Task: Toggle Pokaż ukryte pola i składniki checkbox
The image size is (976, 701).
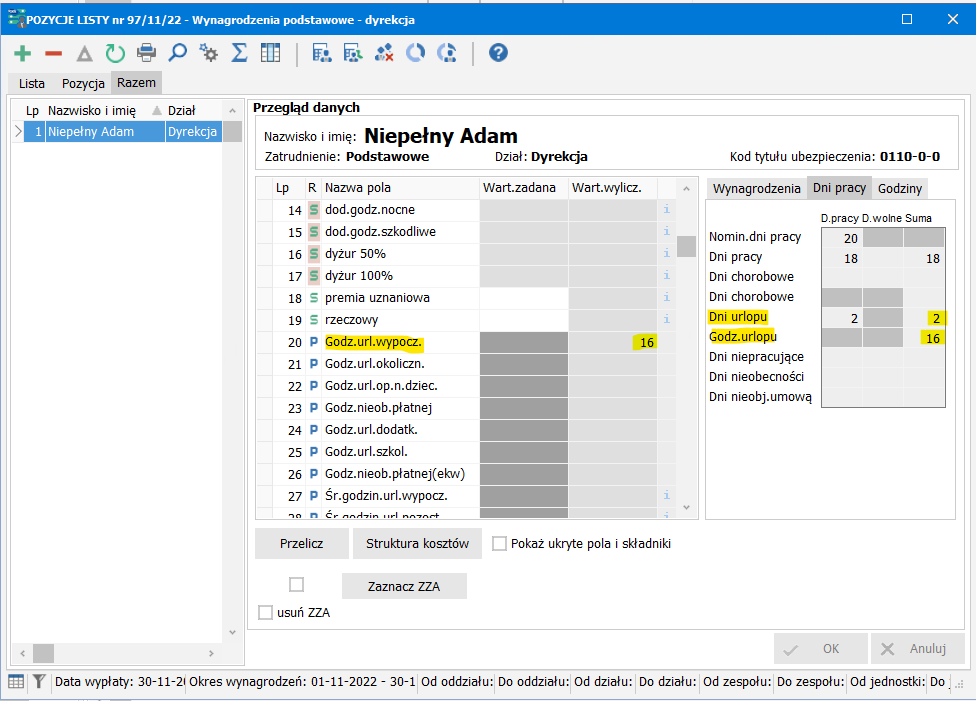Action: point(499,543)
